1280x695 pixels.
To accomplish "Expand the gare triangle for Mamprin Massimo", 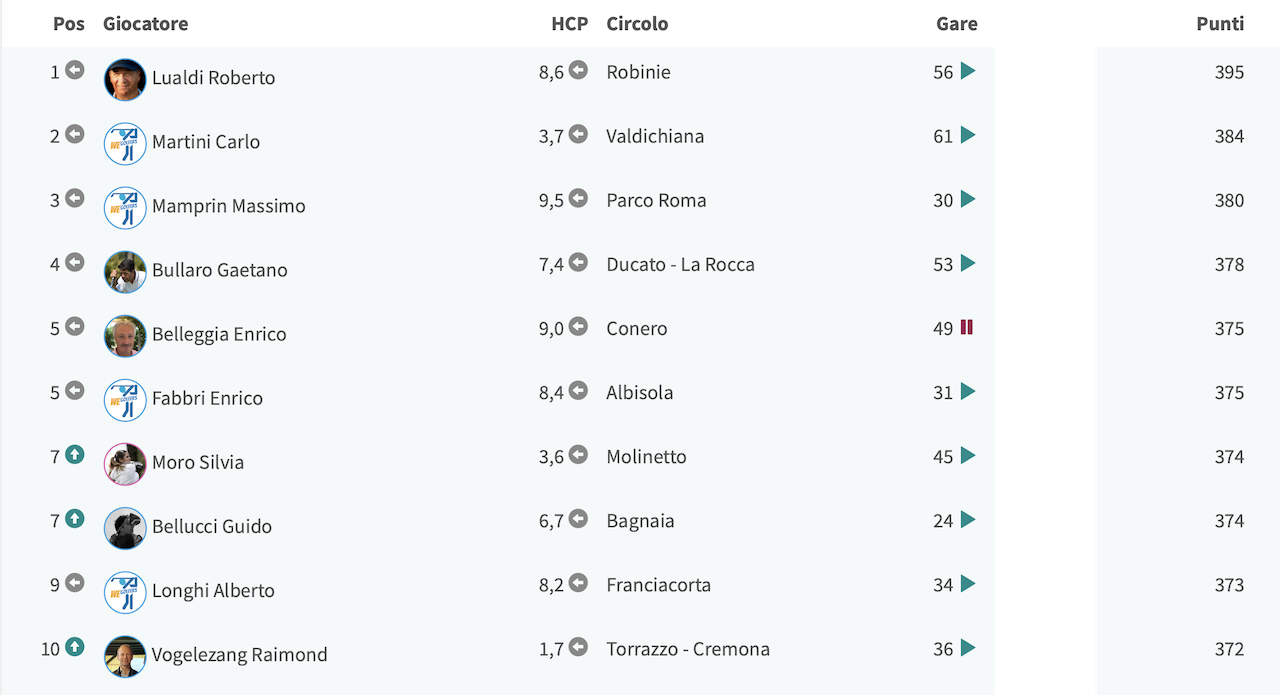I will [967, 199].
